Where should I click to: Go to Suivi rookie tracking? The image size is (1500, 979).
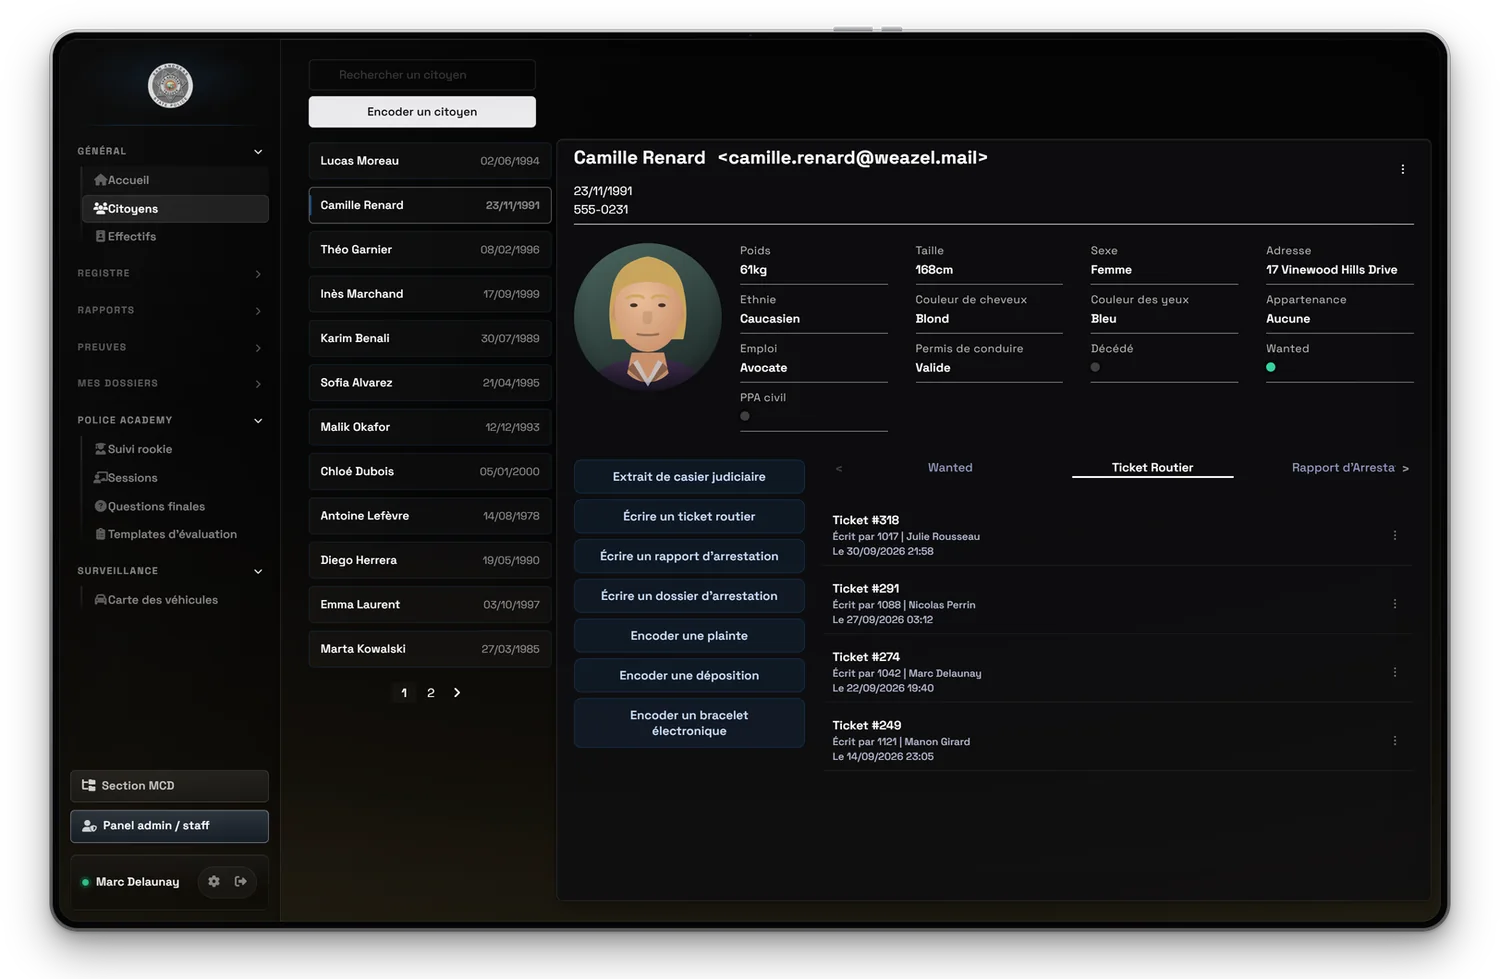175,449
